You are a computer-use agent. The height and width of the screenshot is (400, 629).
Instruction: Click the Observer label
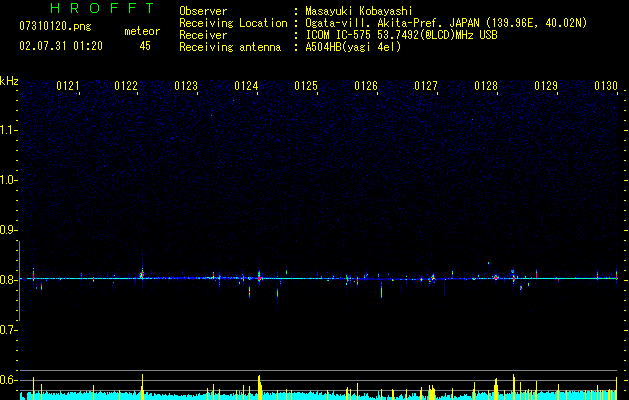click(x=203, y=11)
